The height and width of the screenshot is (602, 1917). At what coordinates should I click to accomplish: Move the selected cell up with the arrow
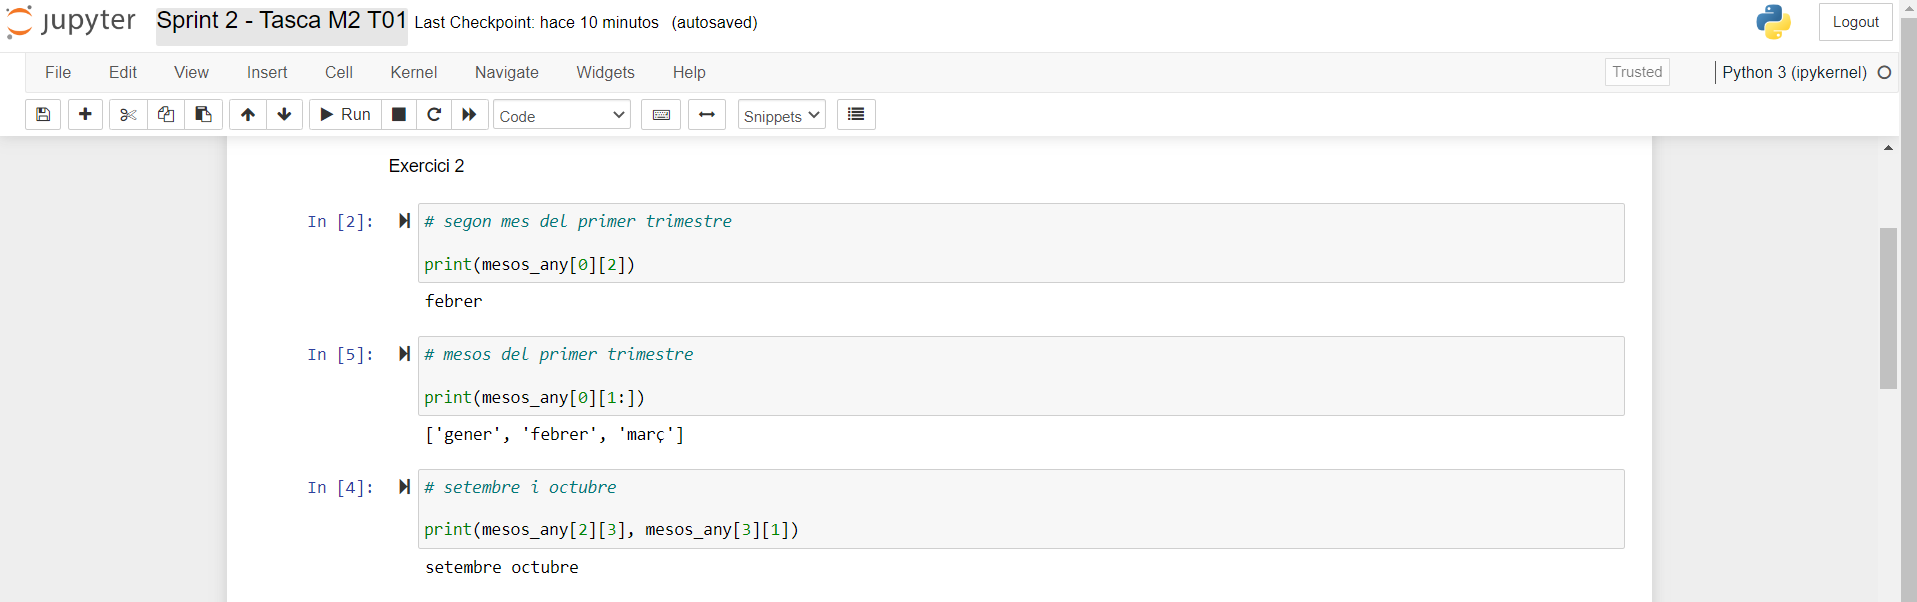pyautogui.click(x=247, y=114)
